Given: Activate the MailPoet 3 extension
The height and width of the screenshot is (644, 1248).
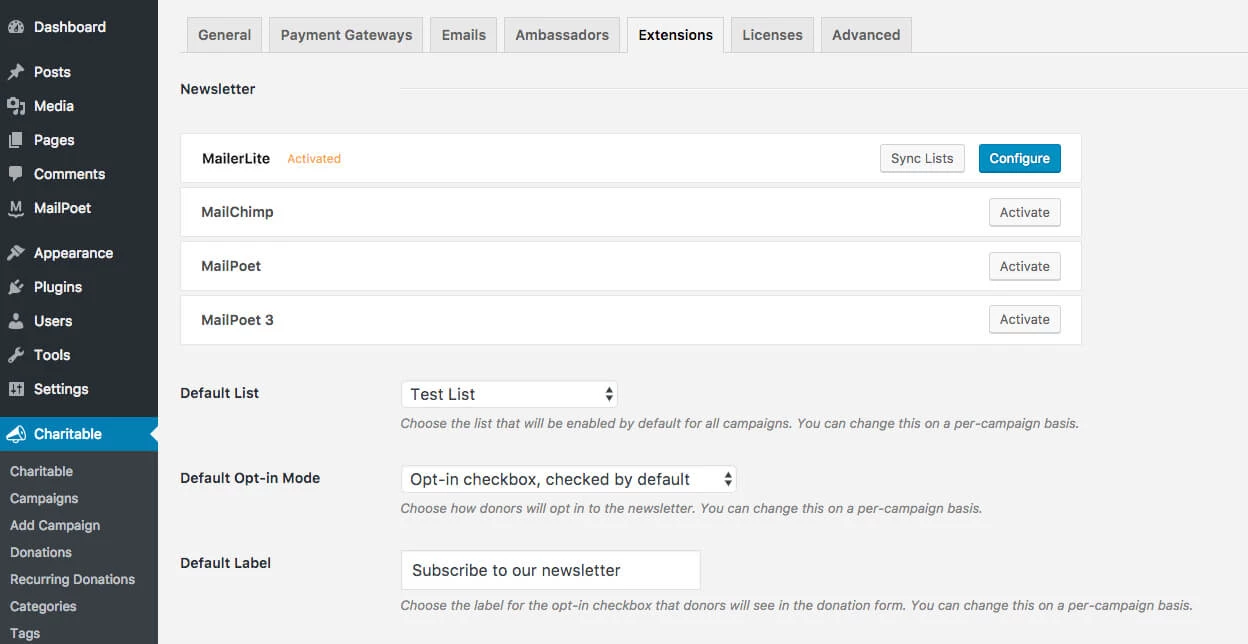Looking at the screenshot, I should (x=1024, y=320).
